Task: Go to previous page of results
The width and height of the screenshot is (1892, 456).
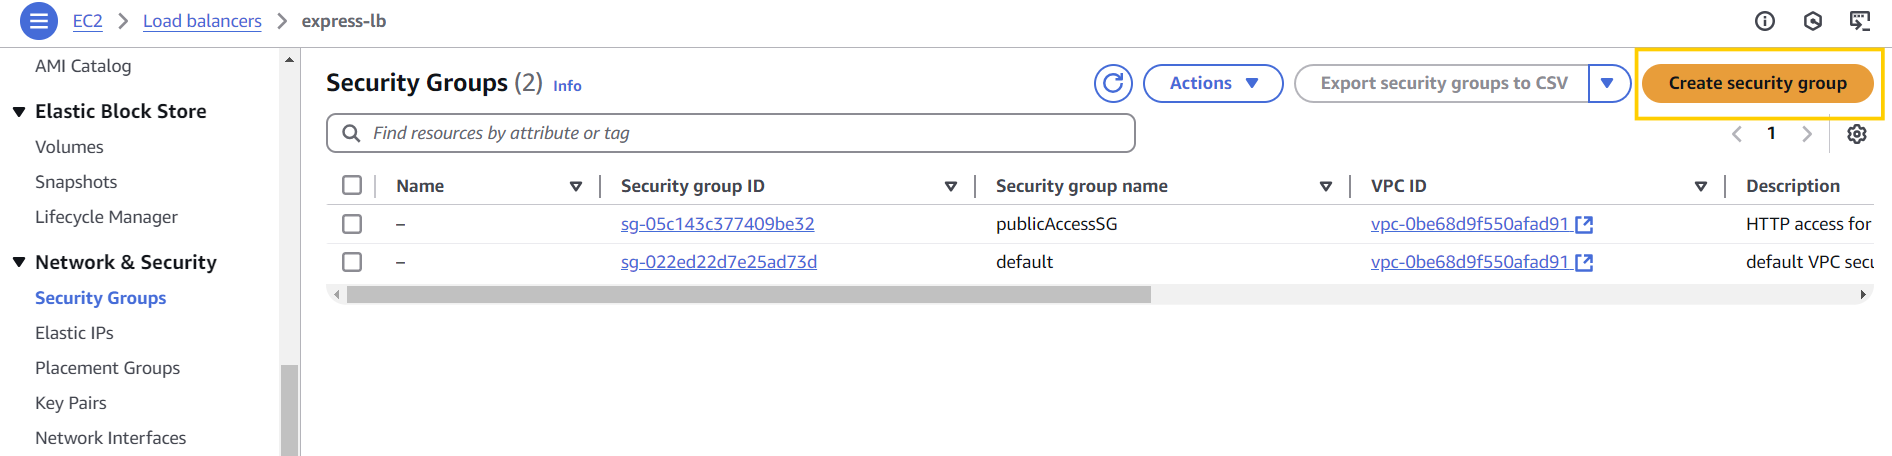Action: 1737,134
